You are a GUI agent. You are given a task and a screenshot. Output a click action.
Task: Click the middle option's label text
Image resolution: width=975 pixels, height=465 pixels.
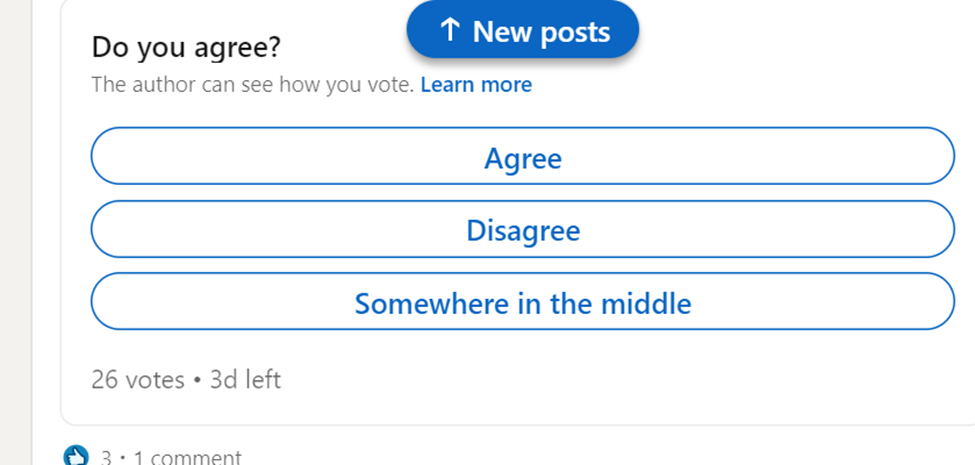point(523,303)
